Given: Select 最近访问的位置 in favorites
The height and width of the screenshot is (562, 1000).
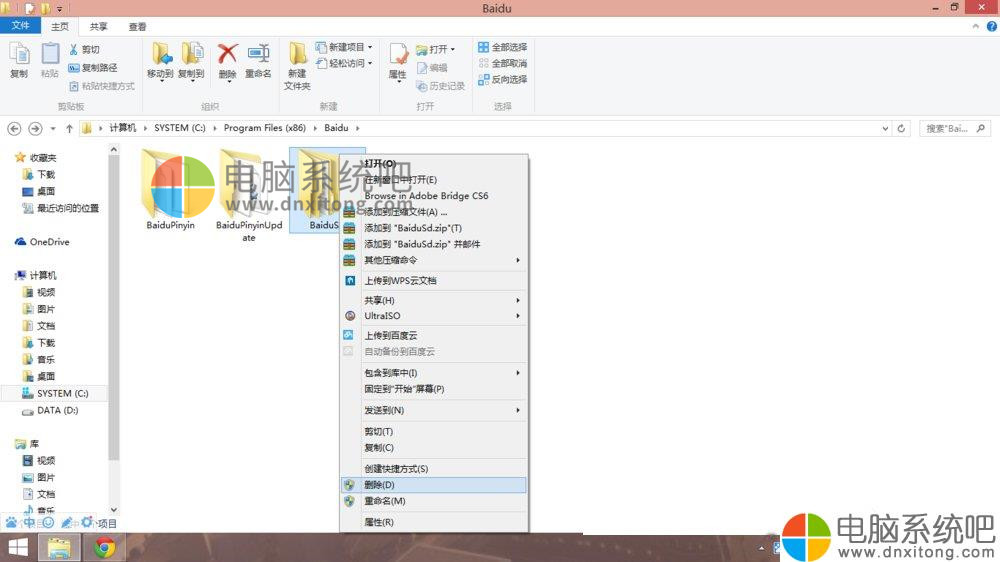Looking at the screenshot, I should click(61, 208).
